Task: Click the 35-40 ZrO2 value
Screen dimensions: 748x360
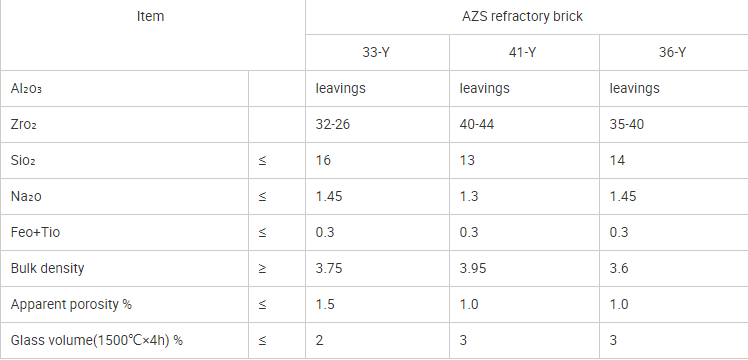Action: [627, 124]
